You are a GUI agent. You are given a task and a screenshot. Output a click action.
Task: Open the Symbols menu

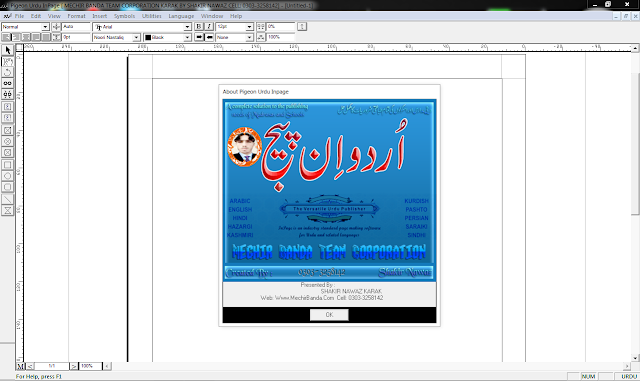click(x=124, y=16)
